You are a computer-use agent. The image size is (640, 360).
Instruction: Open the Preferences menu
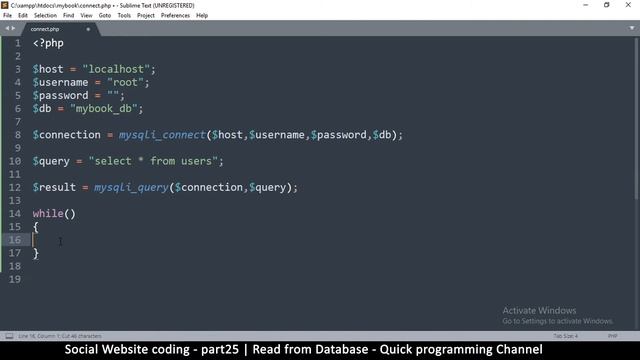pos(175,16)
